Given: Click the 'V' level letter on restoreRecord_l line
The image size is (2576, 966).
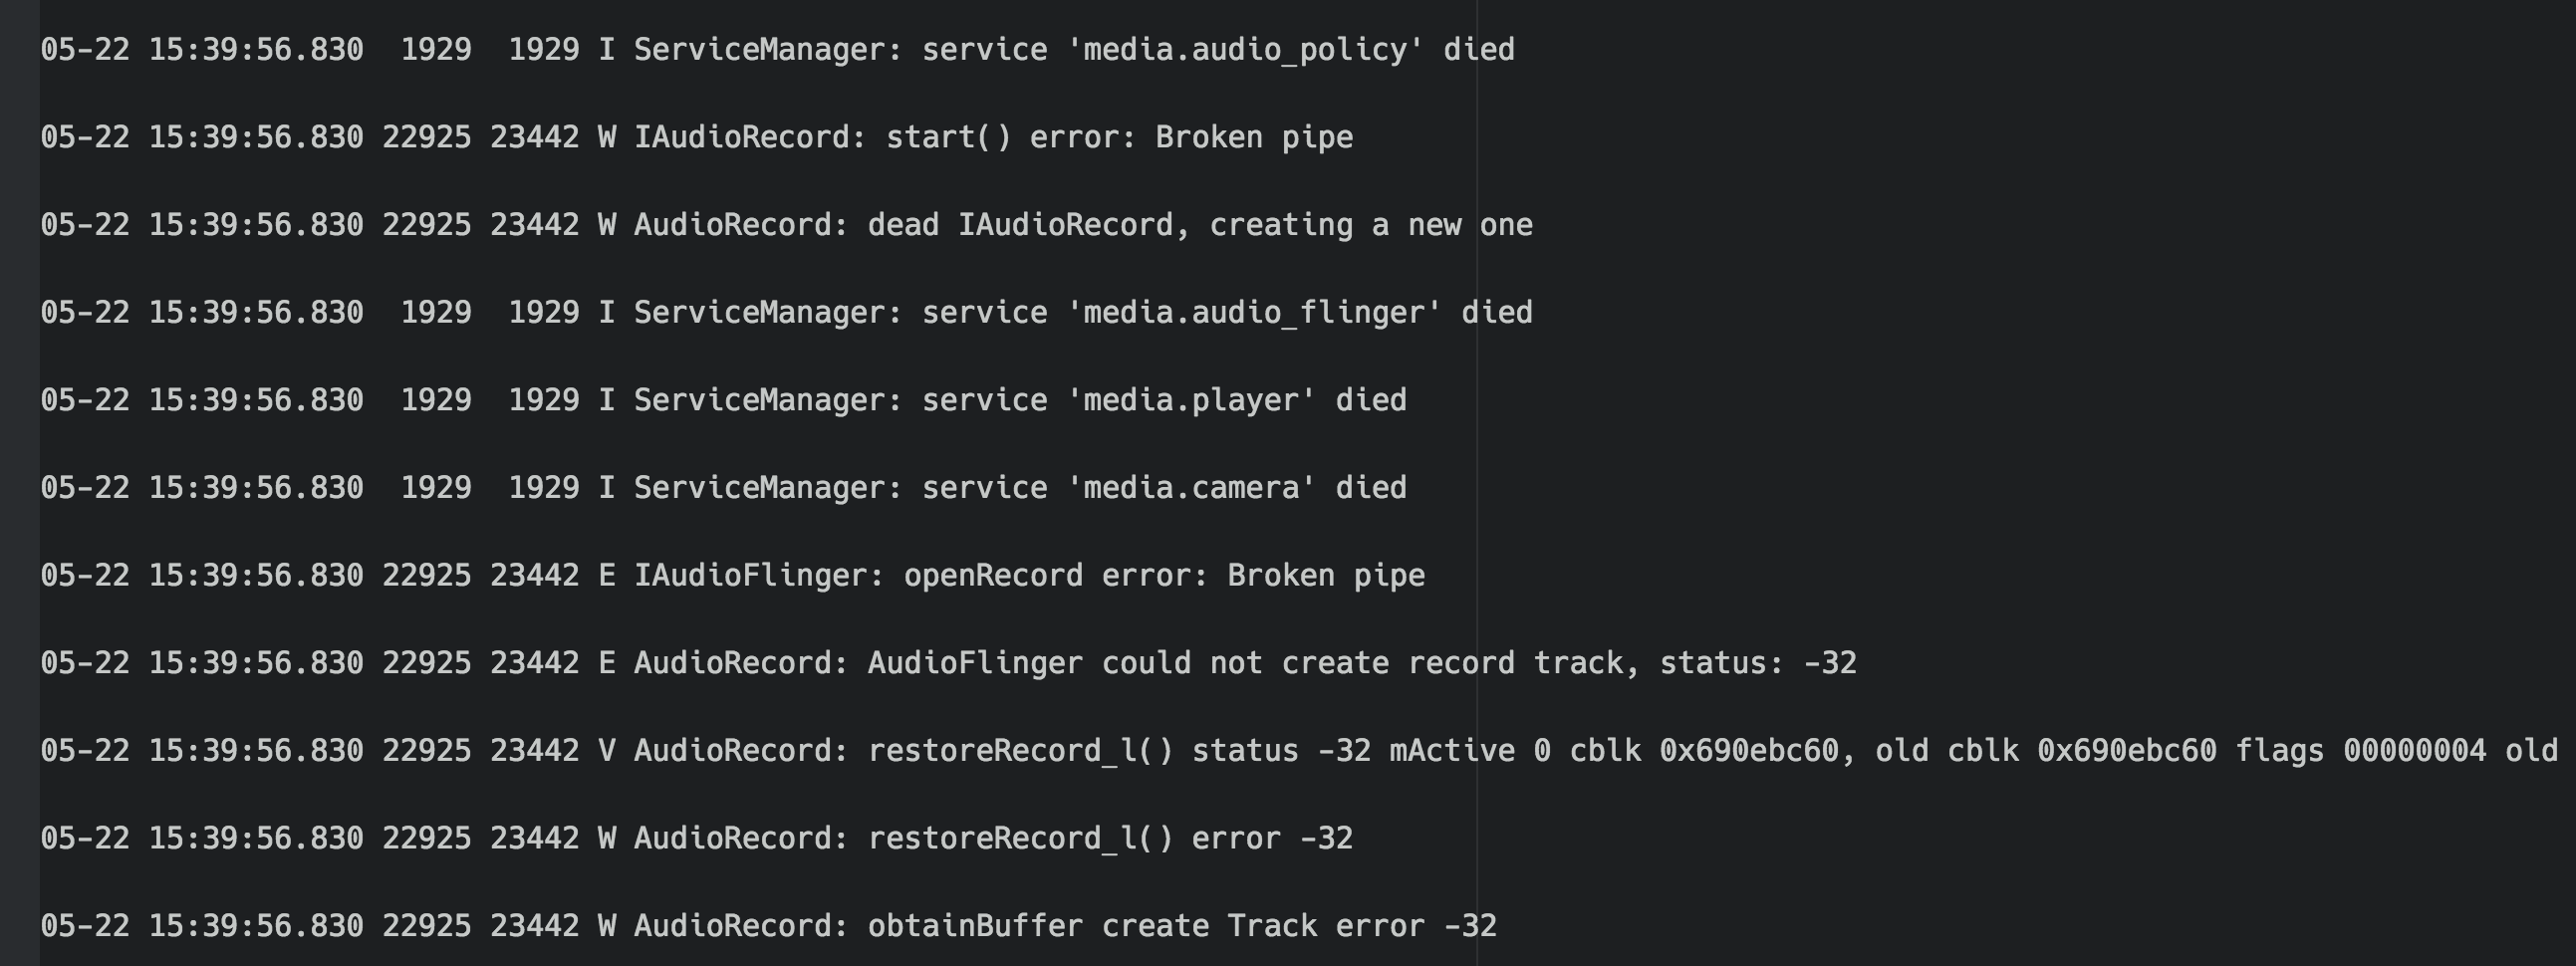Looking at the screenshot, I should pyautogui.click(x=606, y=751).
